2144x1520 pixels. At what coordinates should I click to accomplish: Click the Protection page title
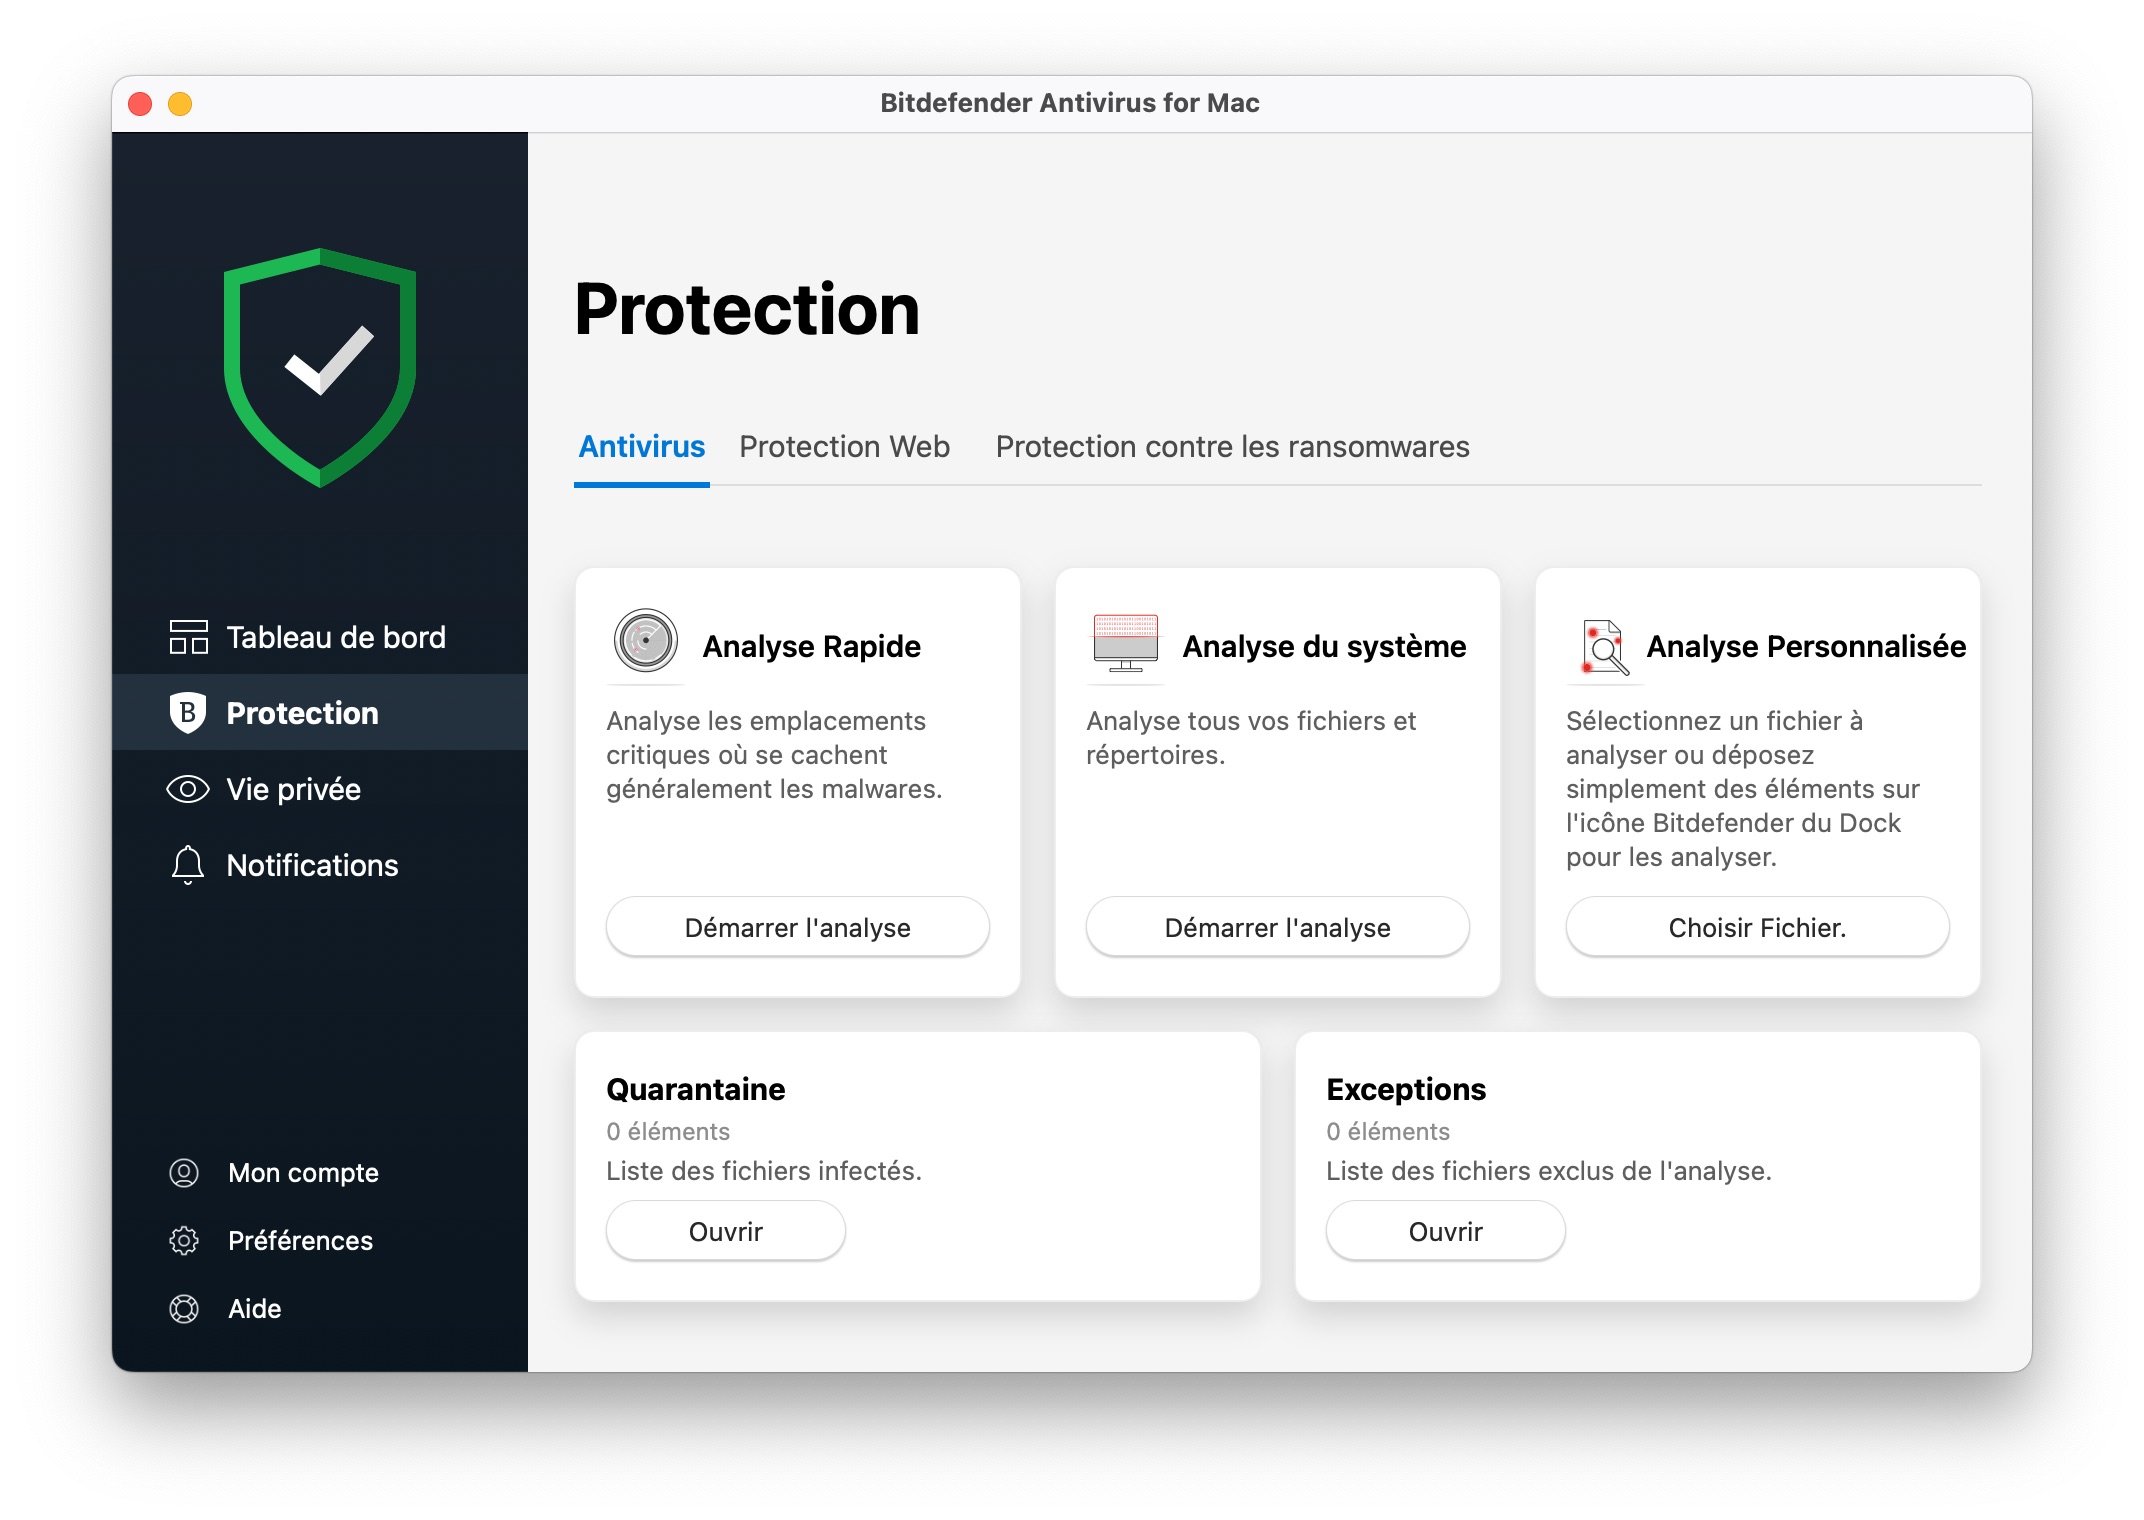[748, 308]
